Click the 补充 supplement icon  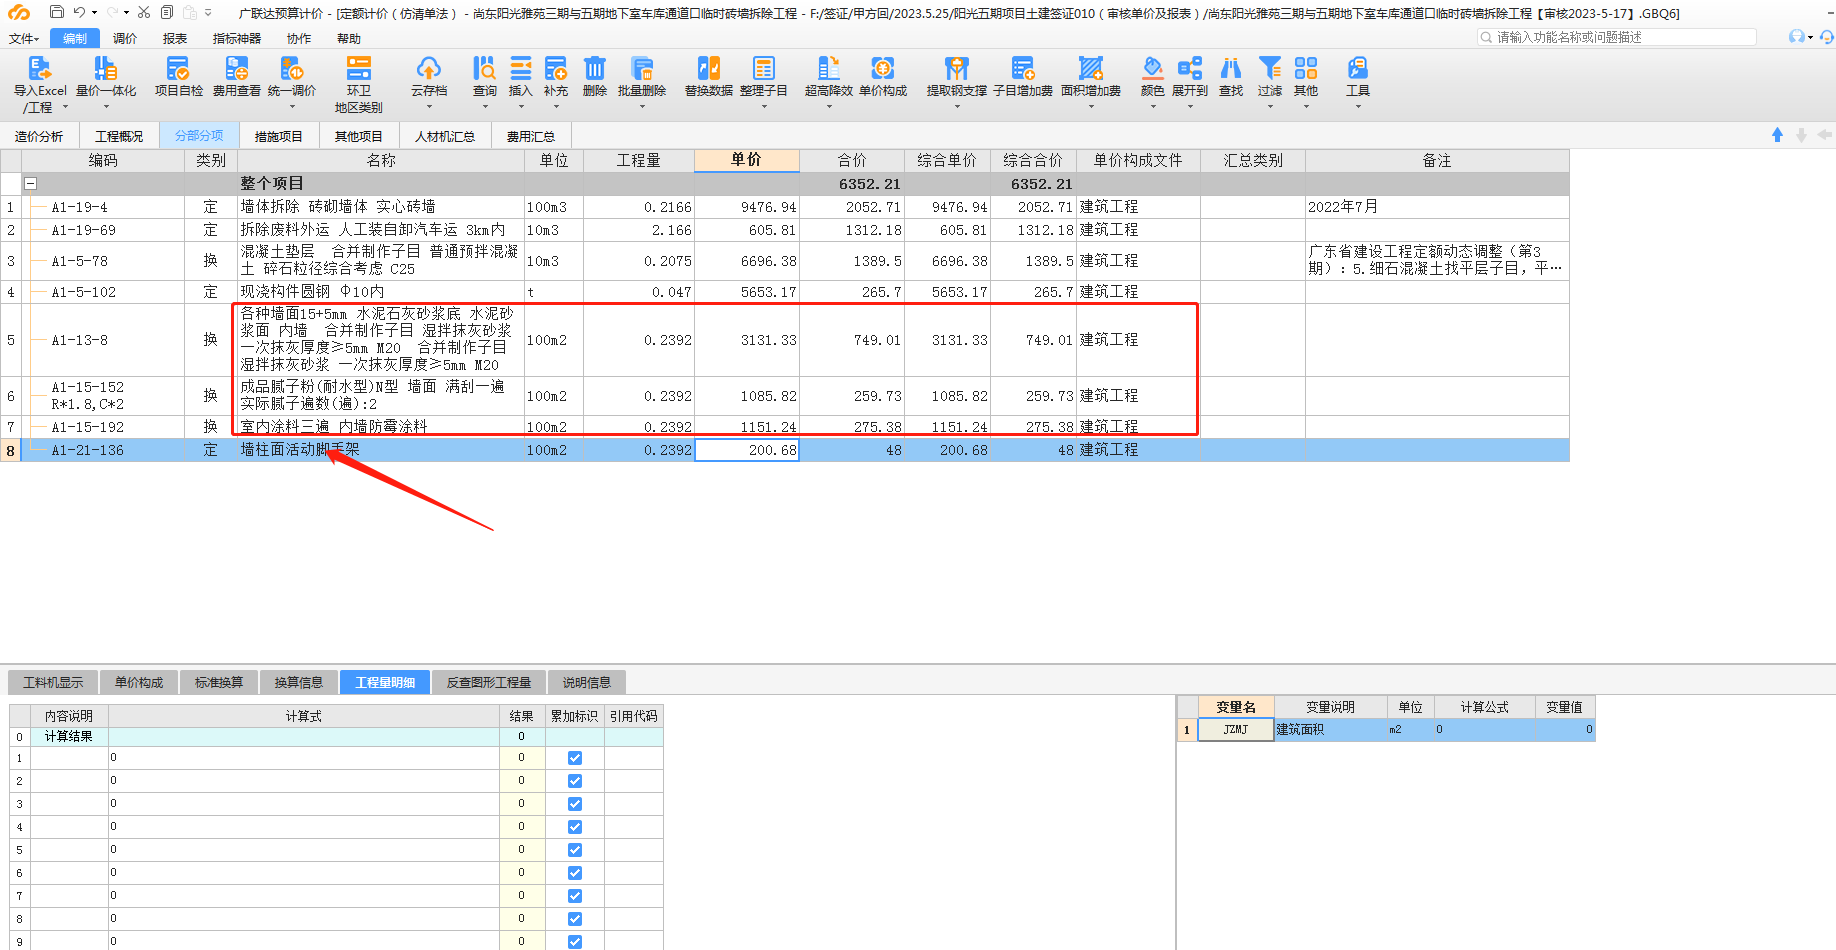point(556,68)
